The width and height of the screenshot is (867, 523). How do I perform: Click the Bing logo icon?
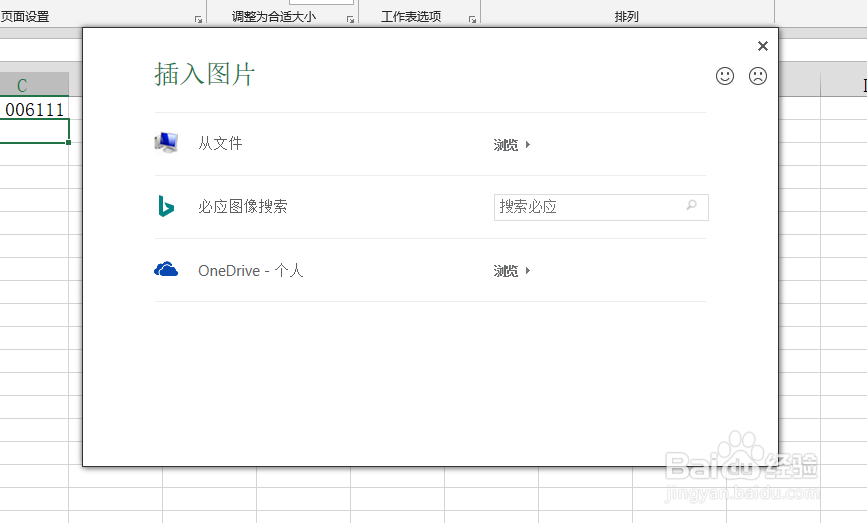(x=166, y=206)
